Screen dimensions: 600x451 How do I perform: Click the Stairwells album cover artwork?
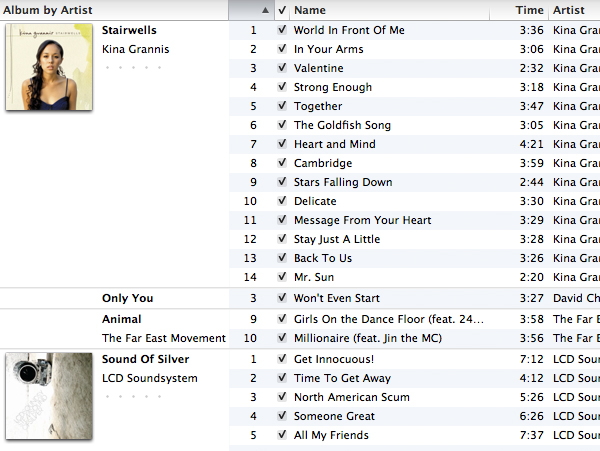[49, 67]
